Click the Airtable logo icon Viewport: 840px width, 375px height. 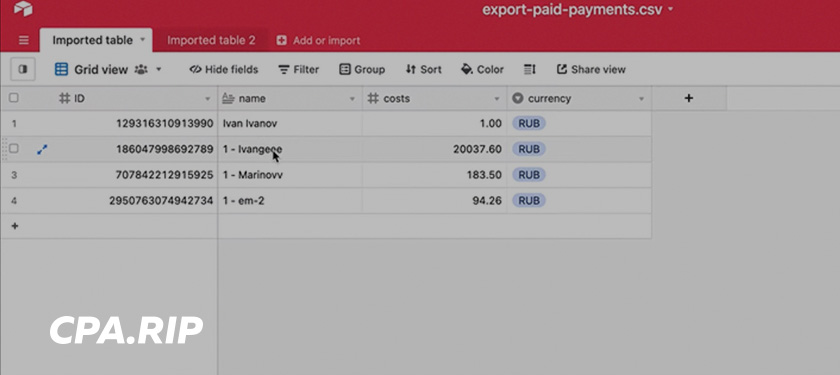pos(23,8)
